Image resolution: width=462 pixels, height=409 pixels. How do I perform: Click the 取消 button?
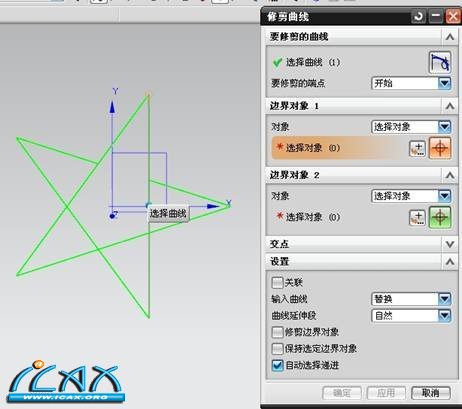431,393
